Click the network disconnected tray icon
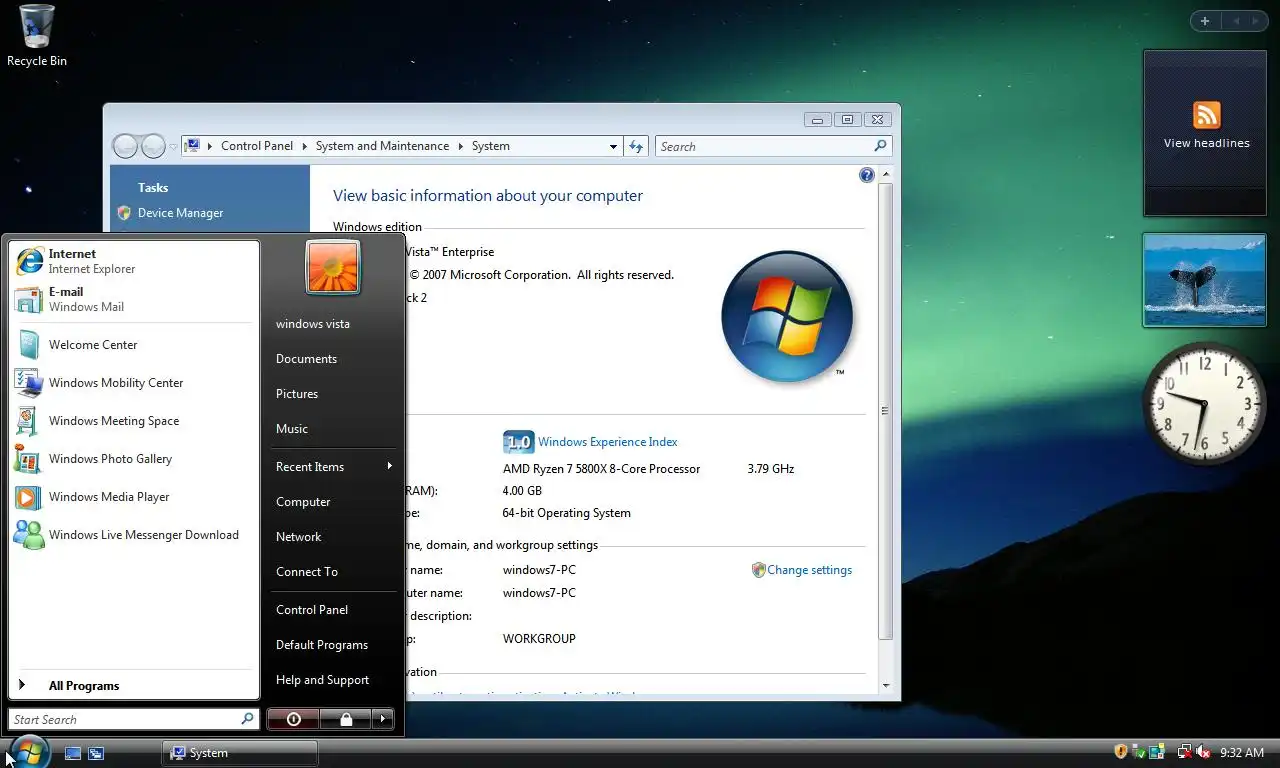The image size is (1280, 768). (x=1185, y=752)
